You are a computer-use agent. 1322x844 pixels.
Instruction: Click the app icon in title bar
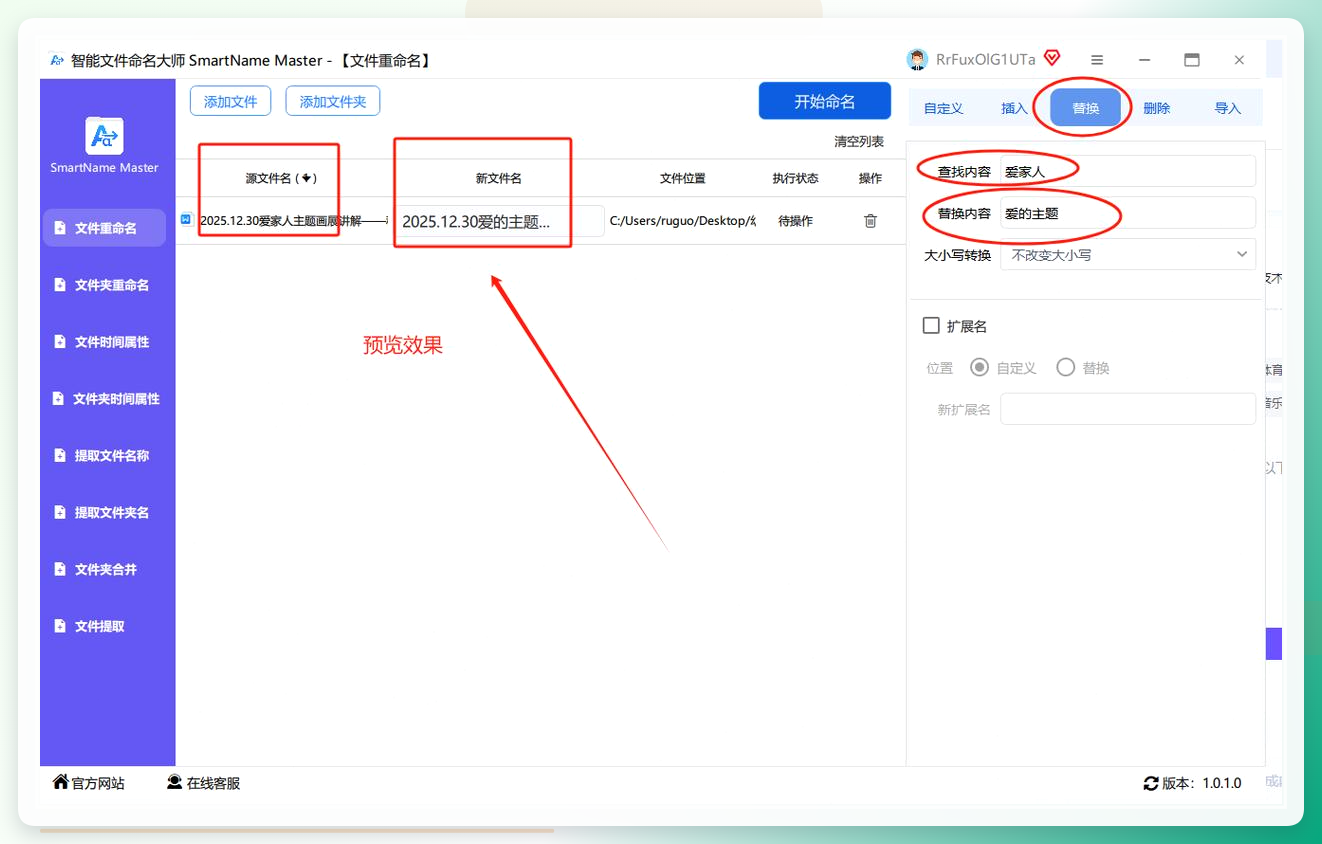pos(57,60)
